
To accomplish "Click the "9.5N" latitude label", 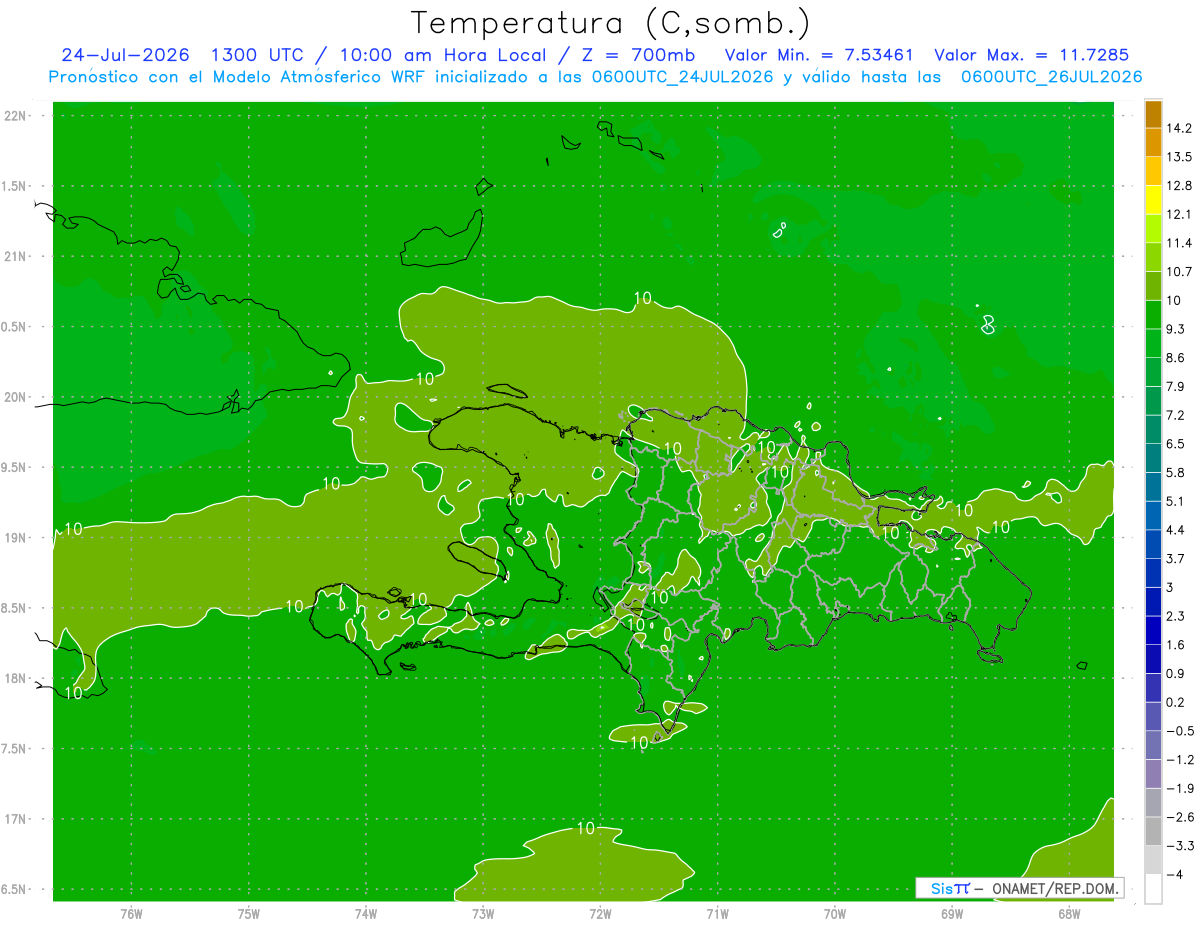I will pyautogui.click(x=13, y=468).
